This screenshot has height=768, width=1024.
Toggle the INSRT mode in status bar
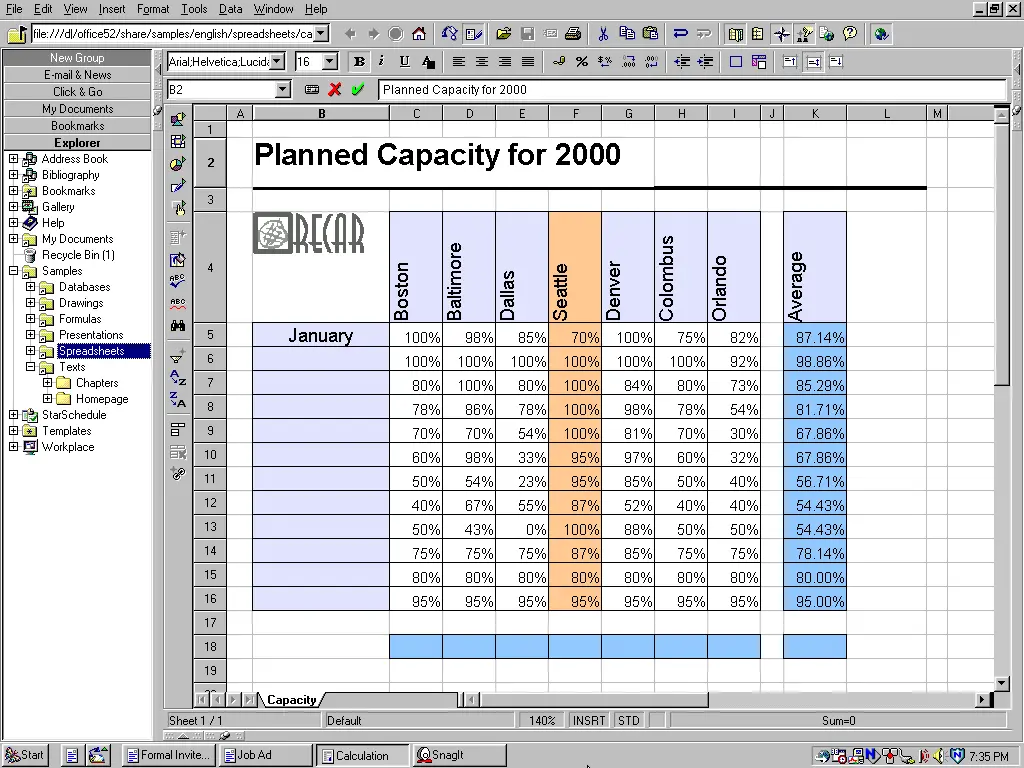coord(589,720)
